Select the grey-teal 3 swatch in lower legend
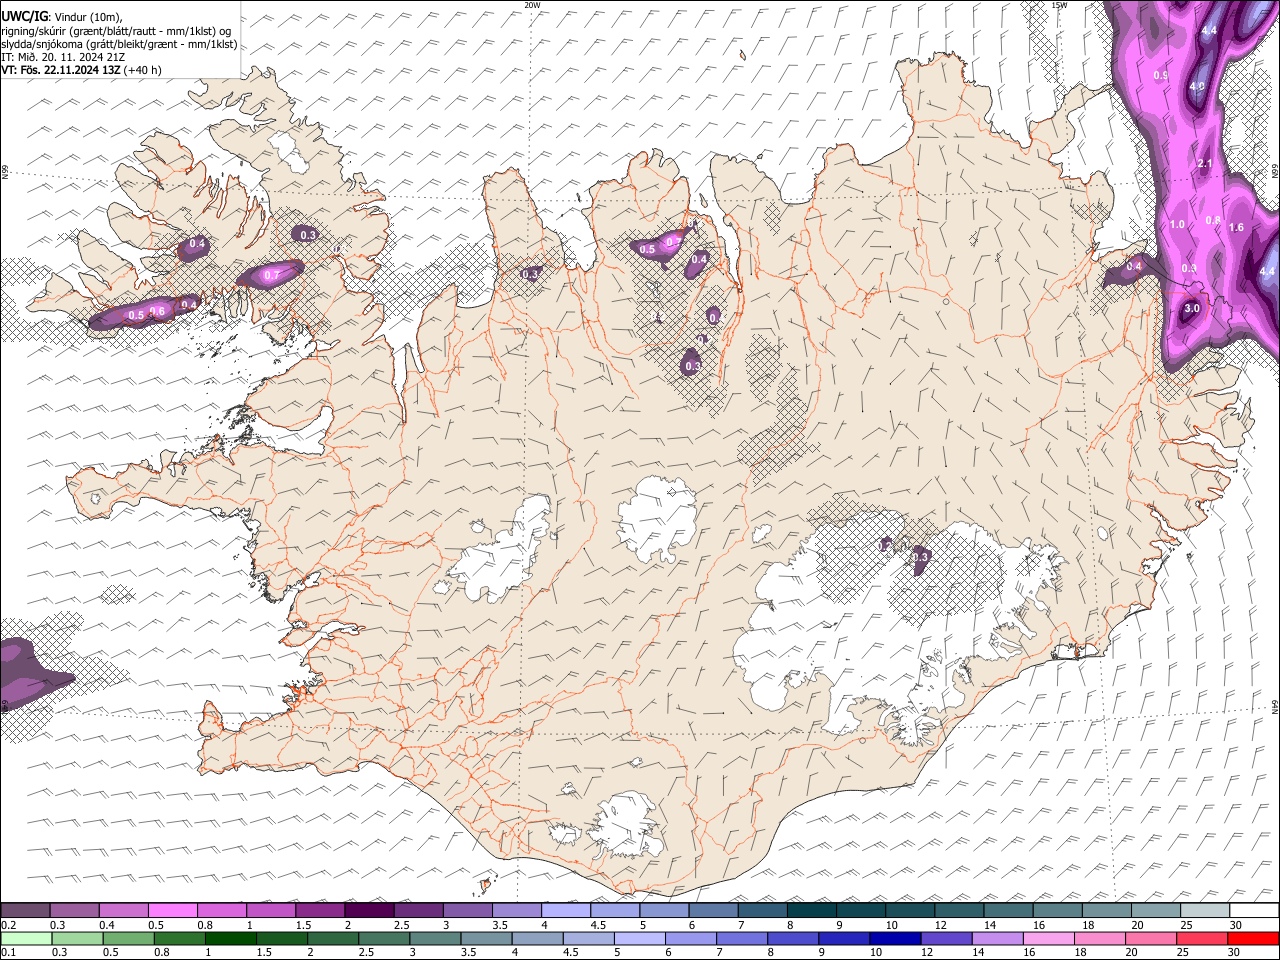The width and height of the screenshot is (1280, 960). tap(434, 939)
